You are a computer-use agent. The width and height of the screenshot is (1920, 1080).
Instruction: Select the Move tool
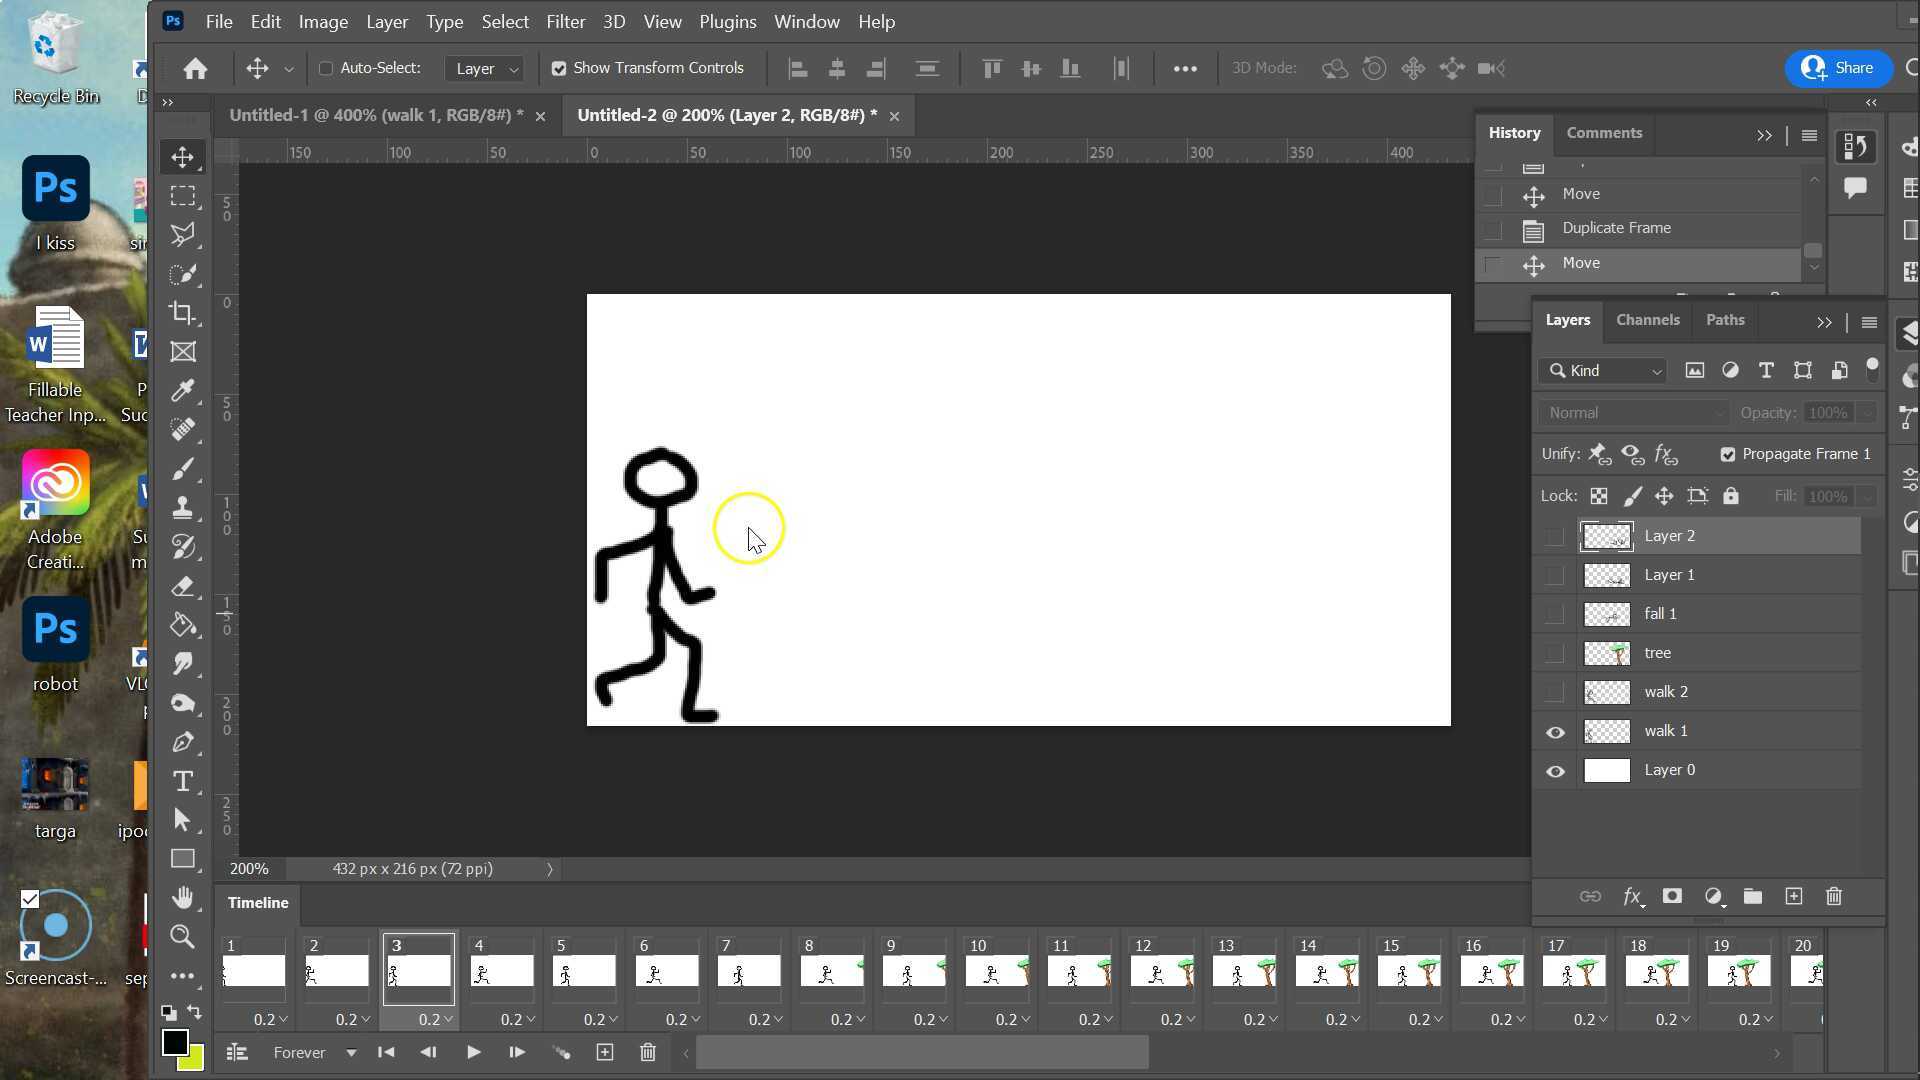(183, 157)
